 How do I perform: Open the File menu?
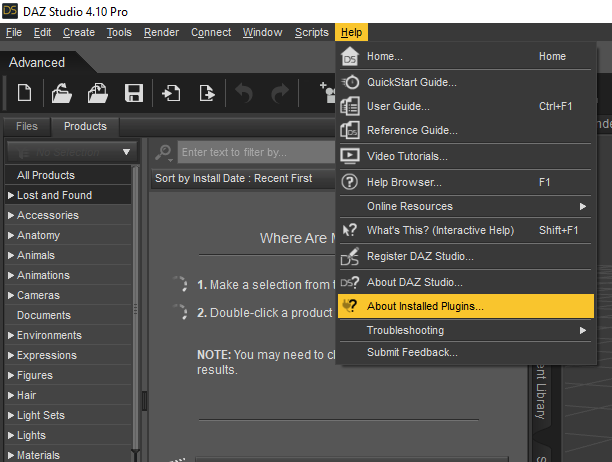(x=14, y=32)
